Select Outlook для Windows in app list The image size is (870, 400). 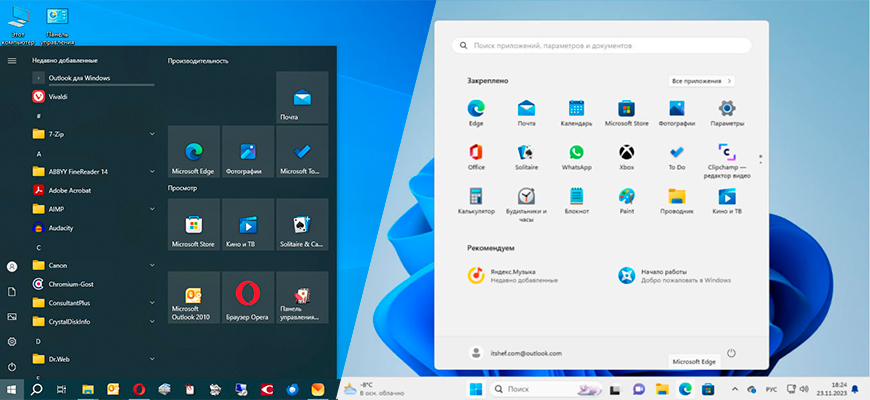[x=93, y=78]
